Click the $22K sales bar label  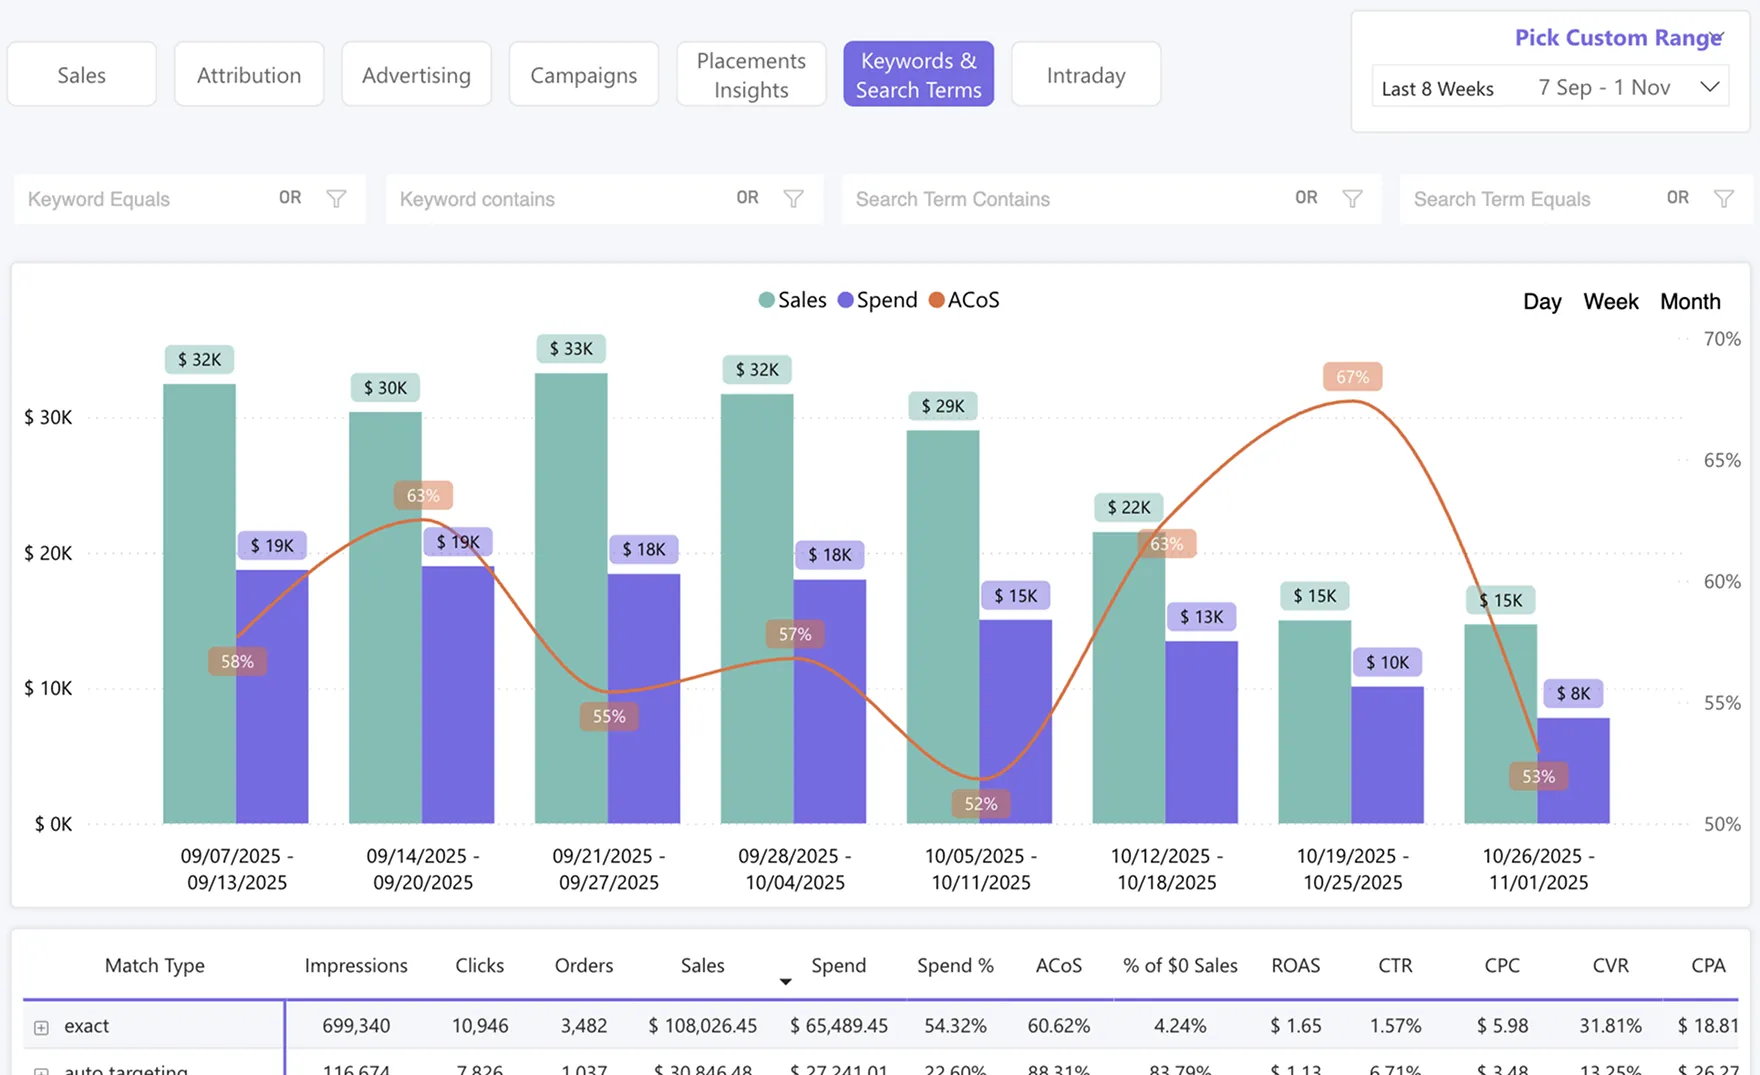tap(1129, 508)
